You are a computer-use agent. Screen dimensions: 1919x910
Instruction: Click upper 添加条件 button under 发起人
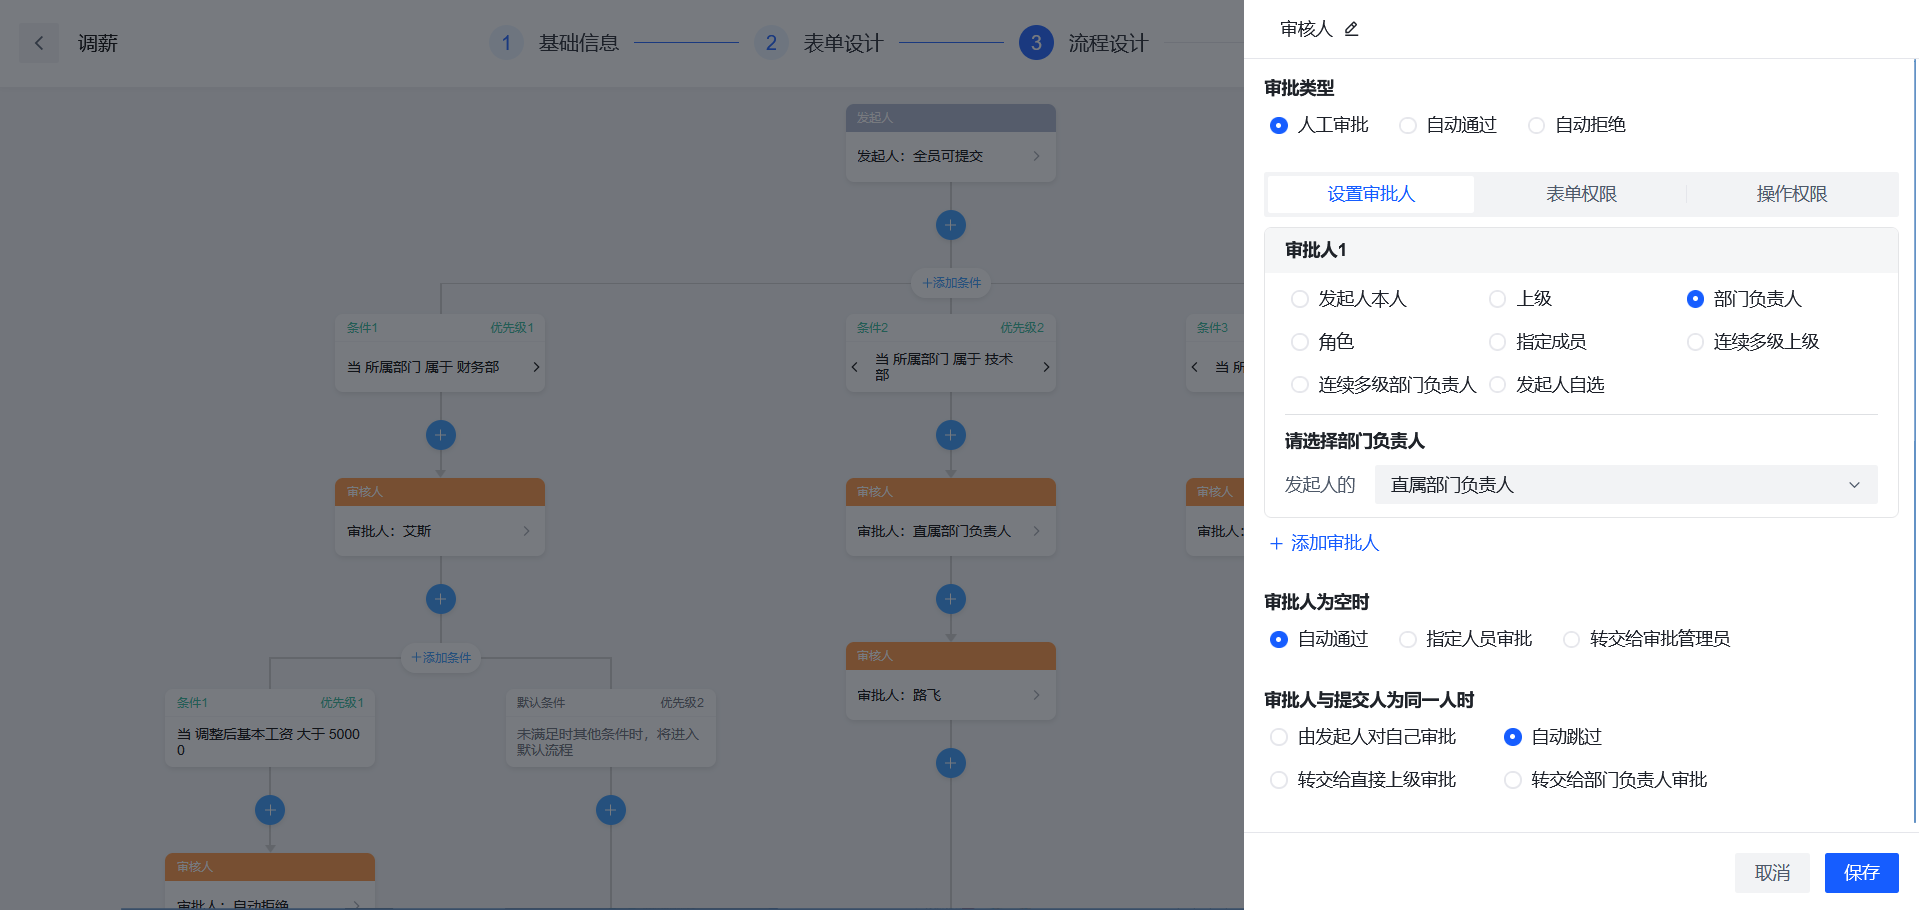click(950, 283)
